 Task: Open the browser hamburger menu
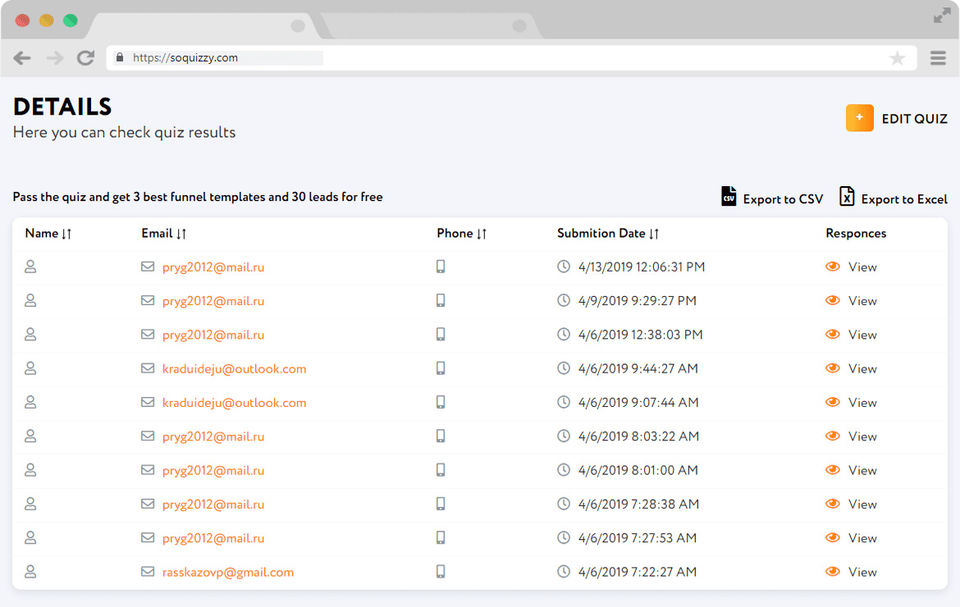[938, 58]
